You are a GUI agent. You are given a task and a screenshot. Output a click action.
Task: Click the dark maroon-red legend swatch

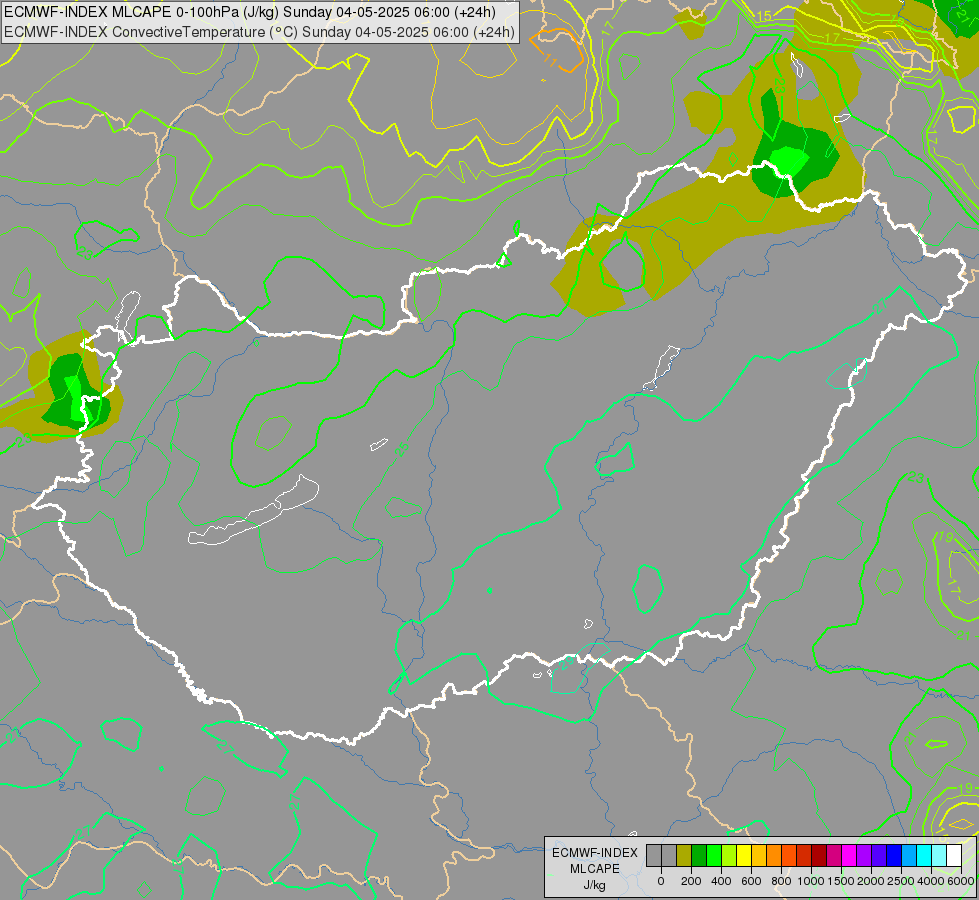[x=819, y=855]
